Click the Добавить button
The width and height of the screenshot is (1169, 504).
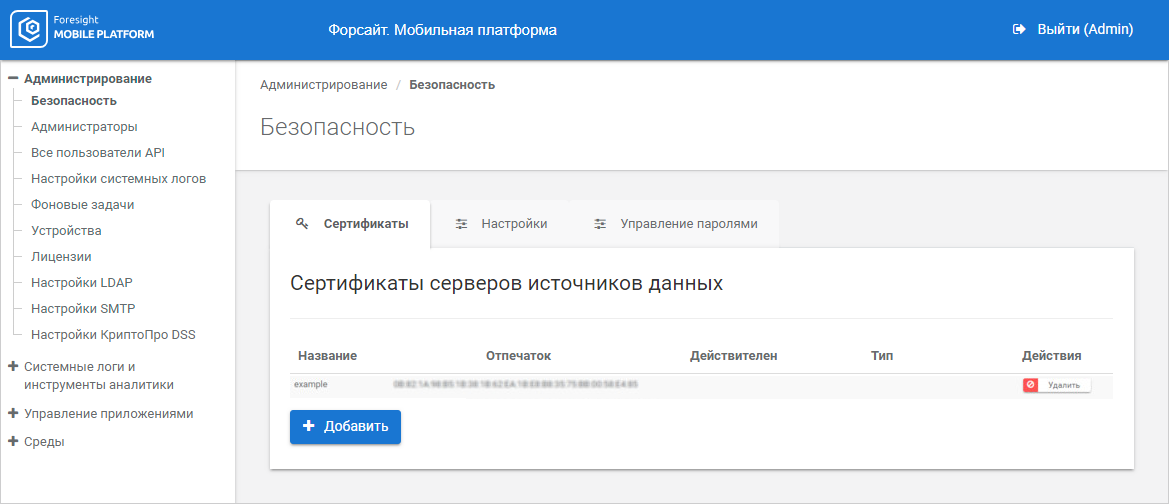pos(345,426)
